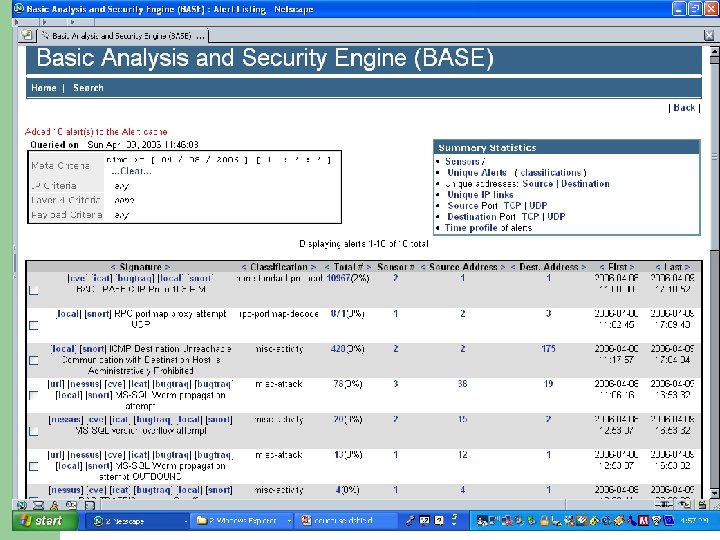
Task: Click the red M tray icon
Action: (x=644, y=521)
